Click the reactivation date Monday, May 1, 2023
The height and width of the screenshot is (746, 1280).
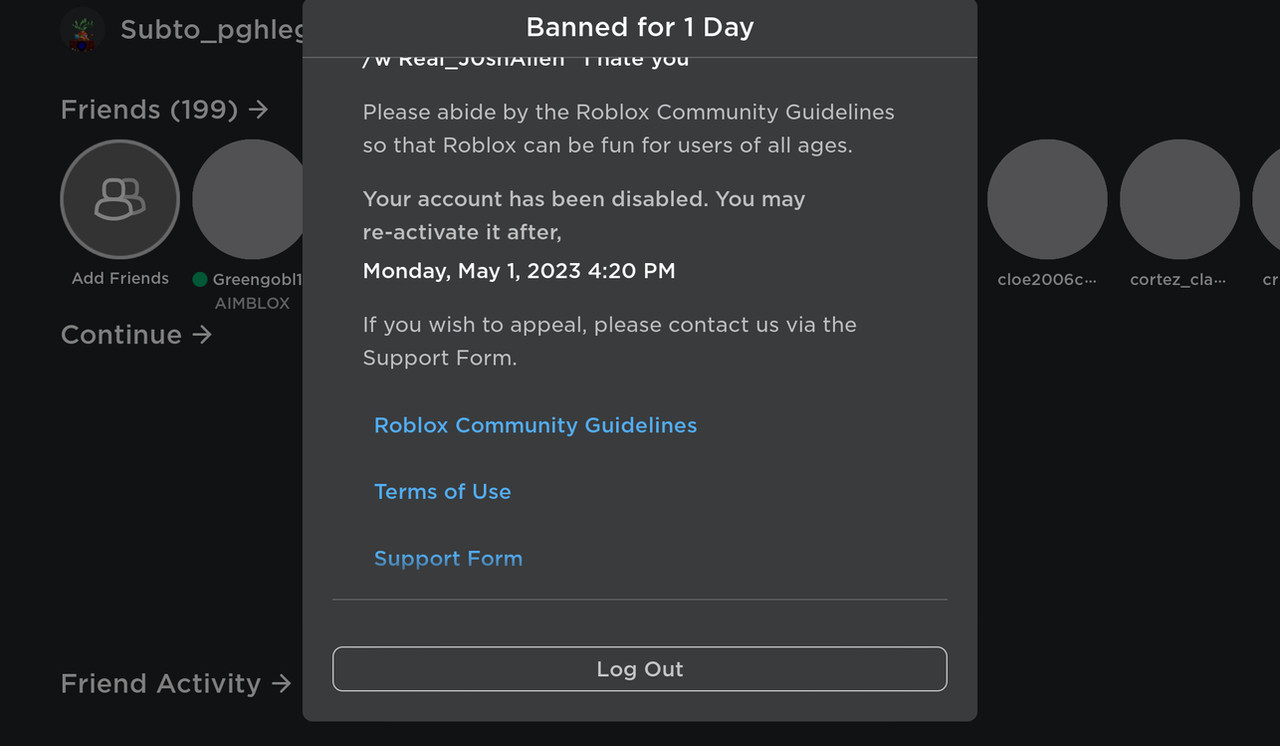(x=519, y=270)
